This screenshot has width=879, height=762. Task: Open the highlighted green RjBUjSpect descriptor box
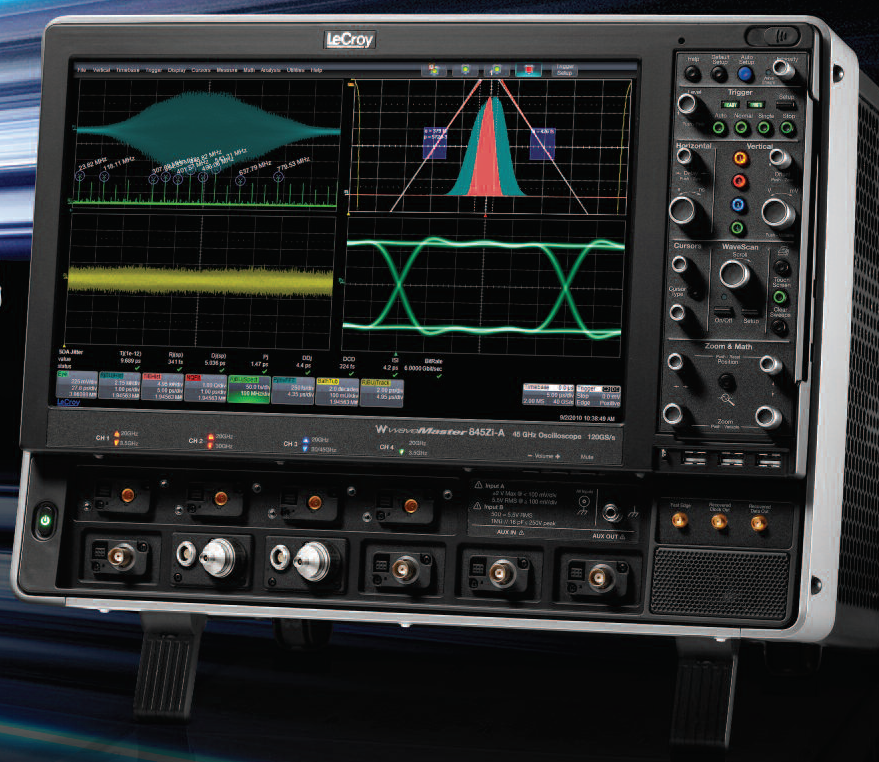(x=250, y=387)
